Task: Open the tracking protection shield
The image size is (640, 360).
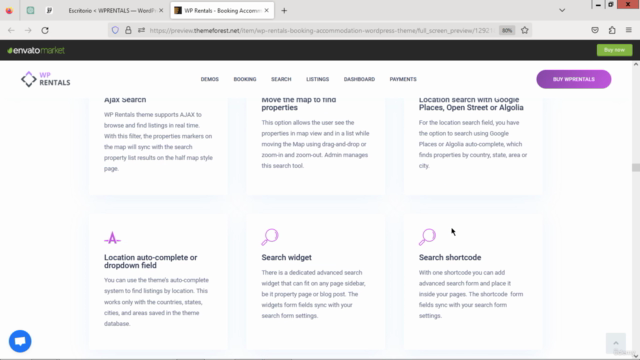Action: point(115,30)
